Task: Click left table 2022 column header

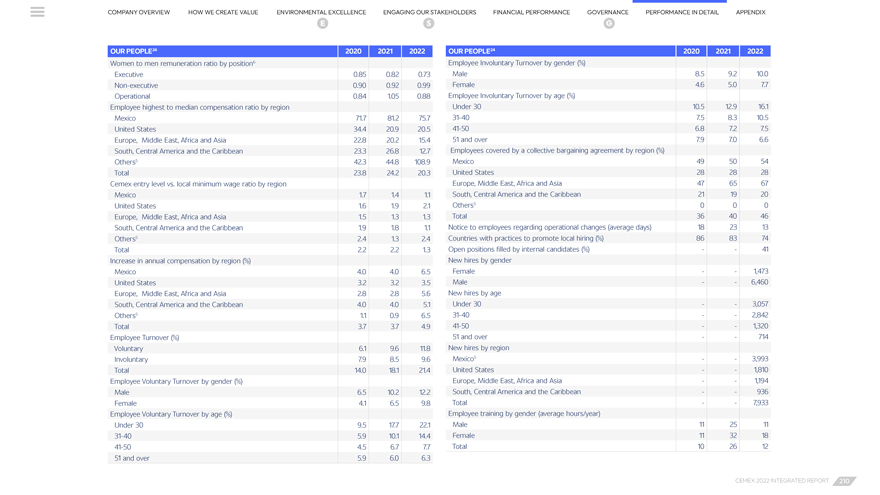Action: [417, 51]
